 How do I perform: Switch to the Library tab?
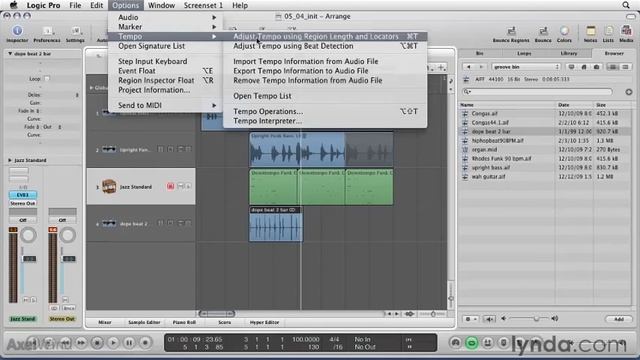coord(569,53)
